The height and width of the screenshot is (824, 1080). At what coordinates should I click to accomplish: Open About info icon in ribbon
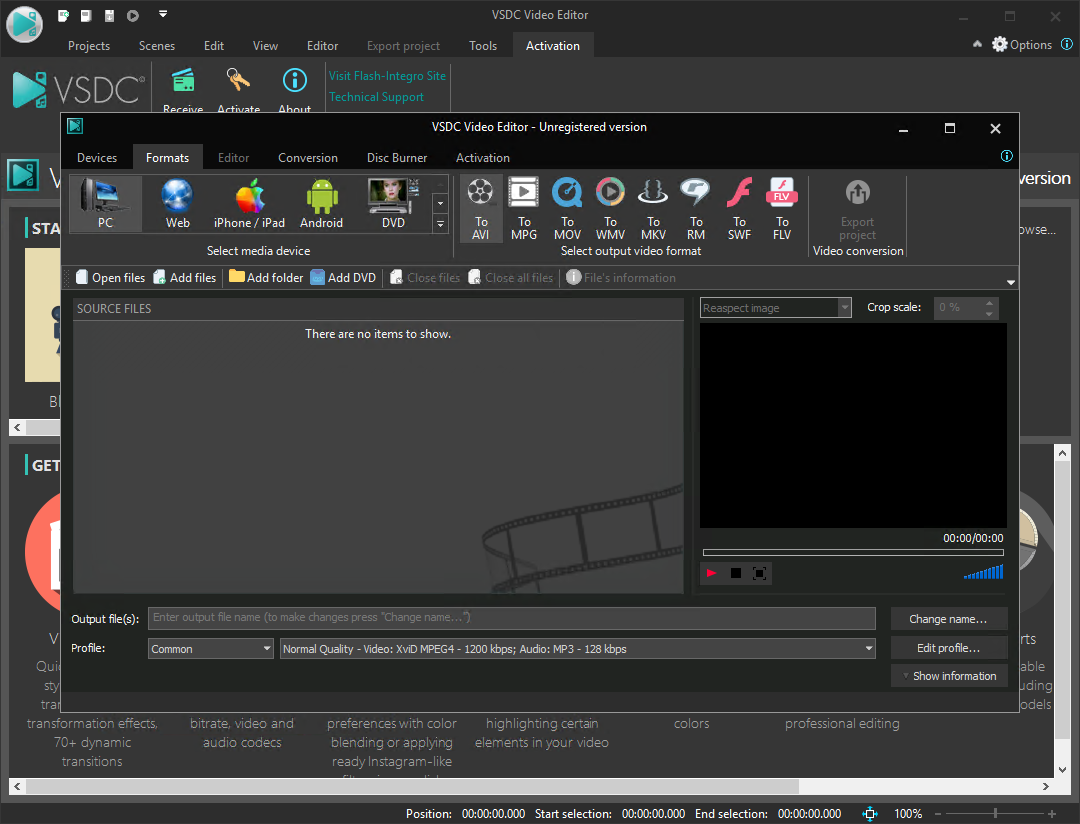click(295, 91)
